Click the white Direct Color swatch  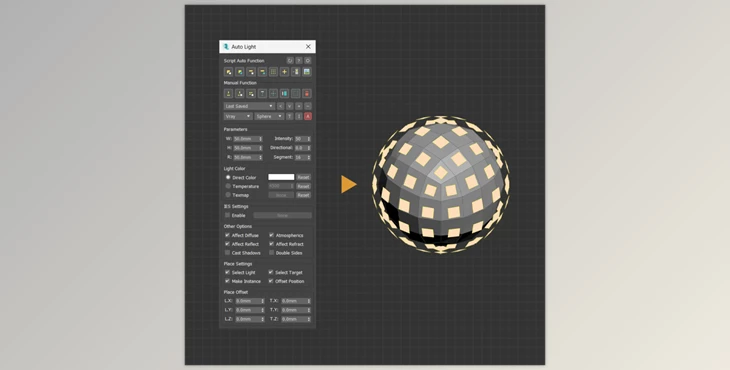[281, 177]
